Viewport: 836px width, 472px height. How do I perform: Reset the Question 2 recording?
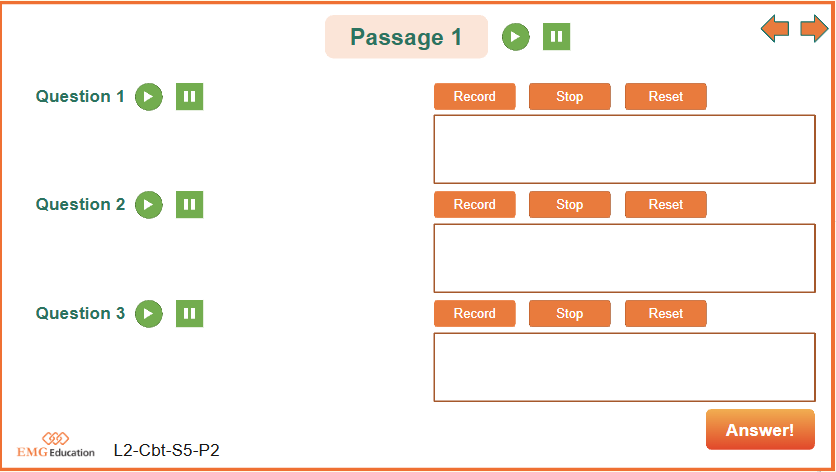[665, 205]
